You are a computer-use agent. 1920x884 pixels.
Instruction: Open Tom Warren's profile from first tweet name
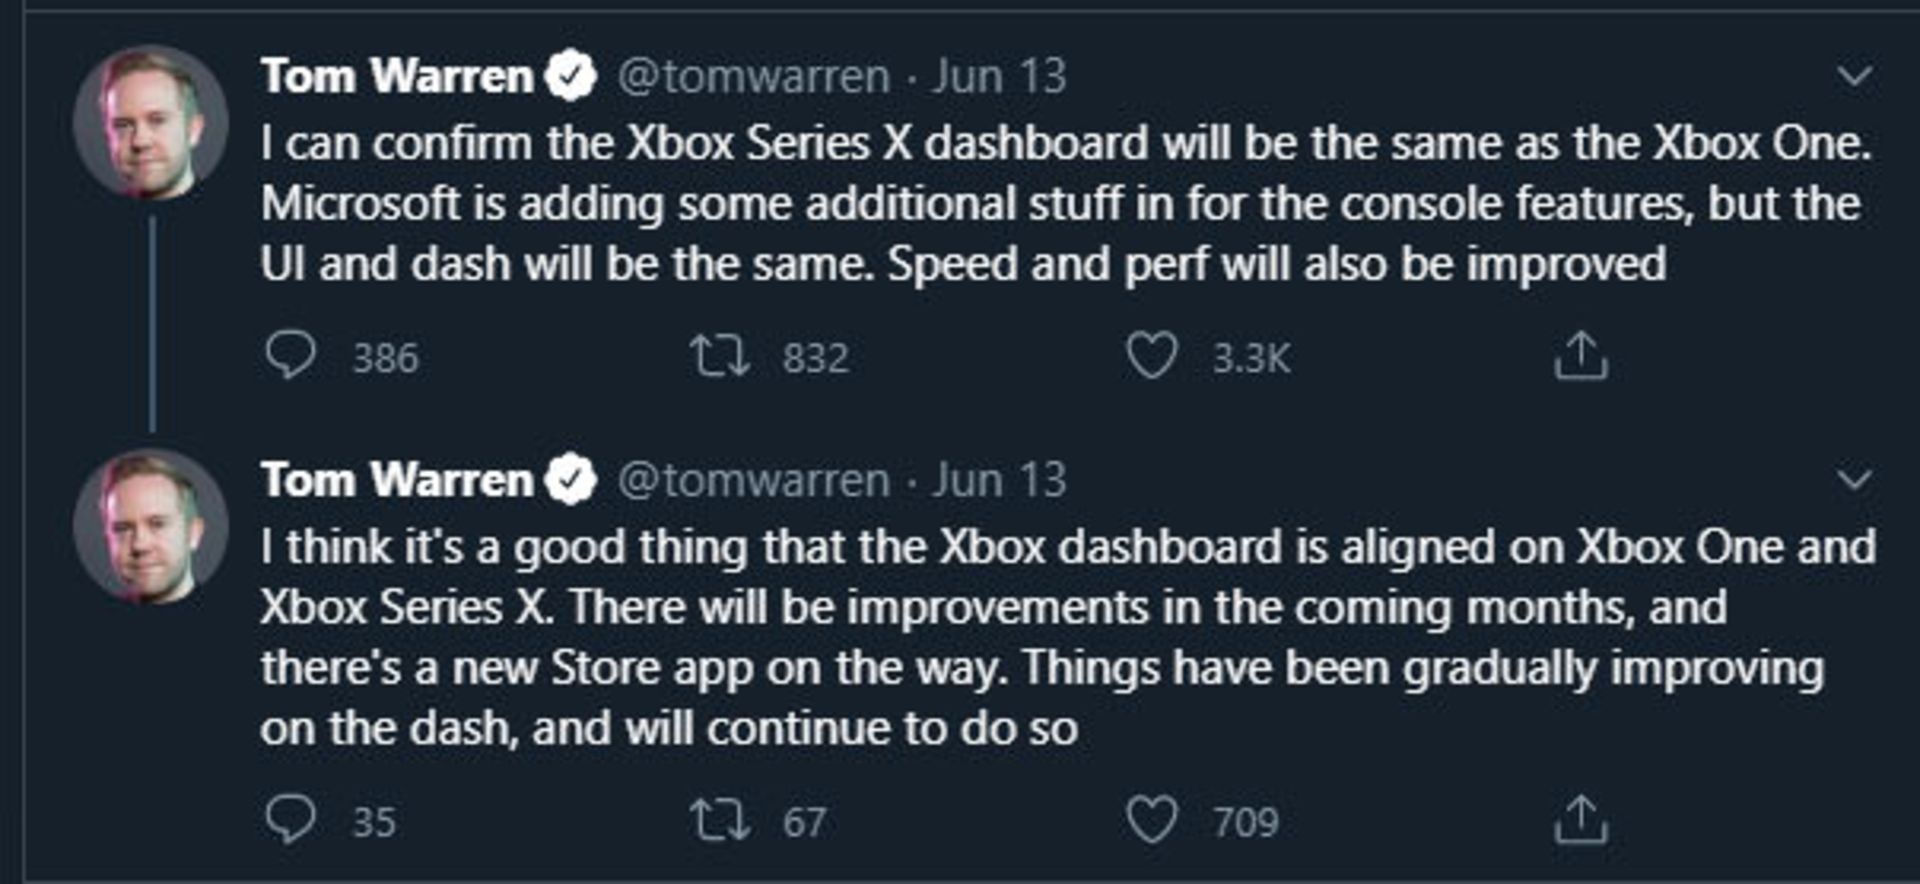(397, 76)
